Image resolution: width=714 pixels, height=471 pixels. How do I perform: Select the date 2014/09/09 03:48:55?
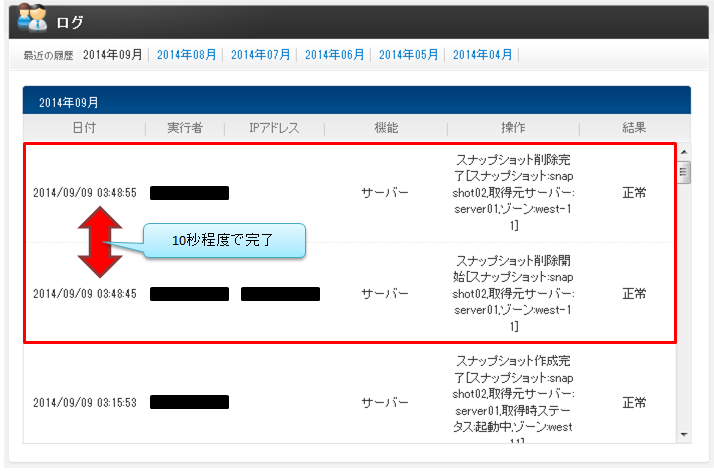coord(85,193)
